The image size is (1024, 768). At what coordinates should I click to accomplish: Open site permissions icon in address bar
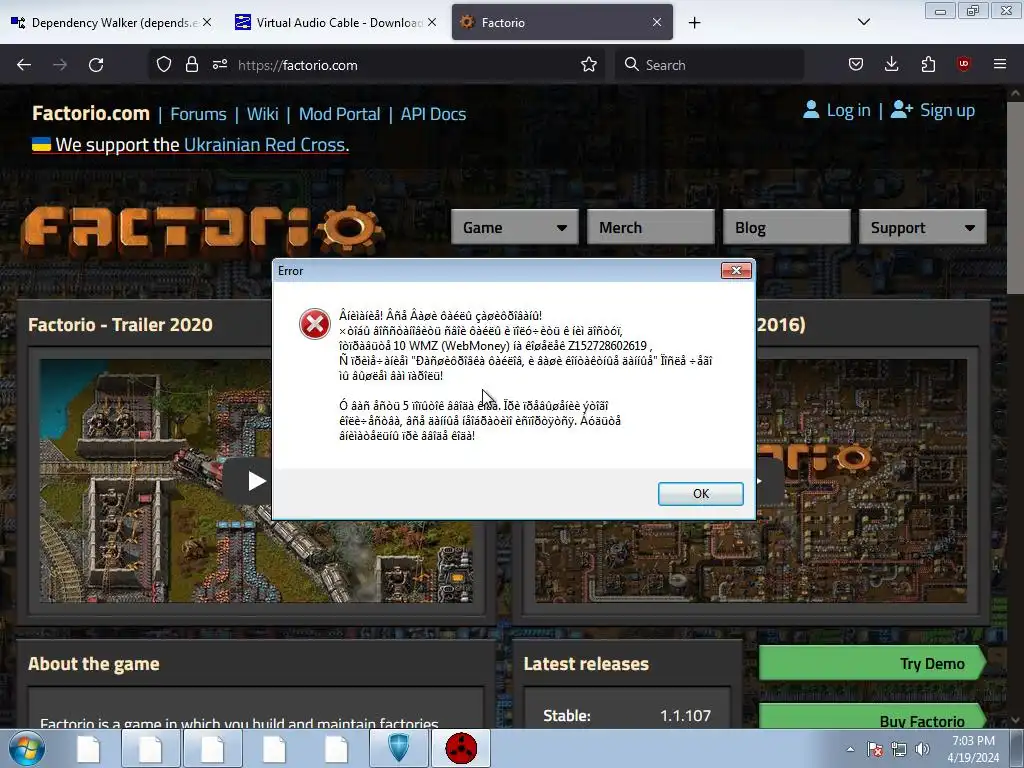point(219,64)
